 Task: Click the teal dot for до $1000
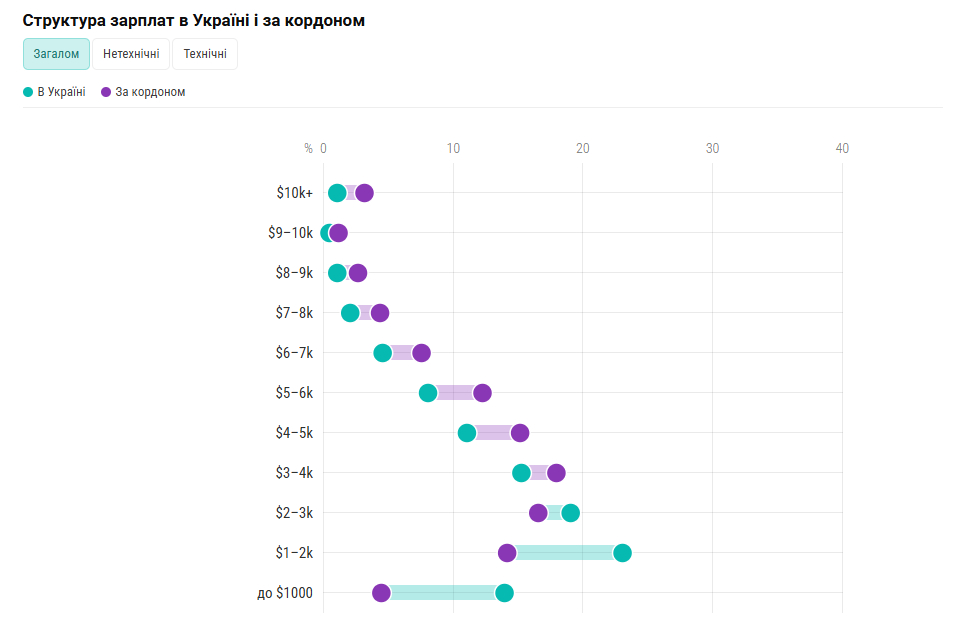[504, 593]
